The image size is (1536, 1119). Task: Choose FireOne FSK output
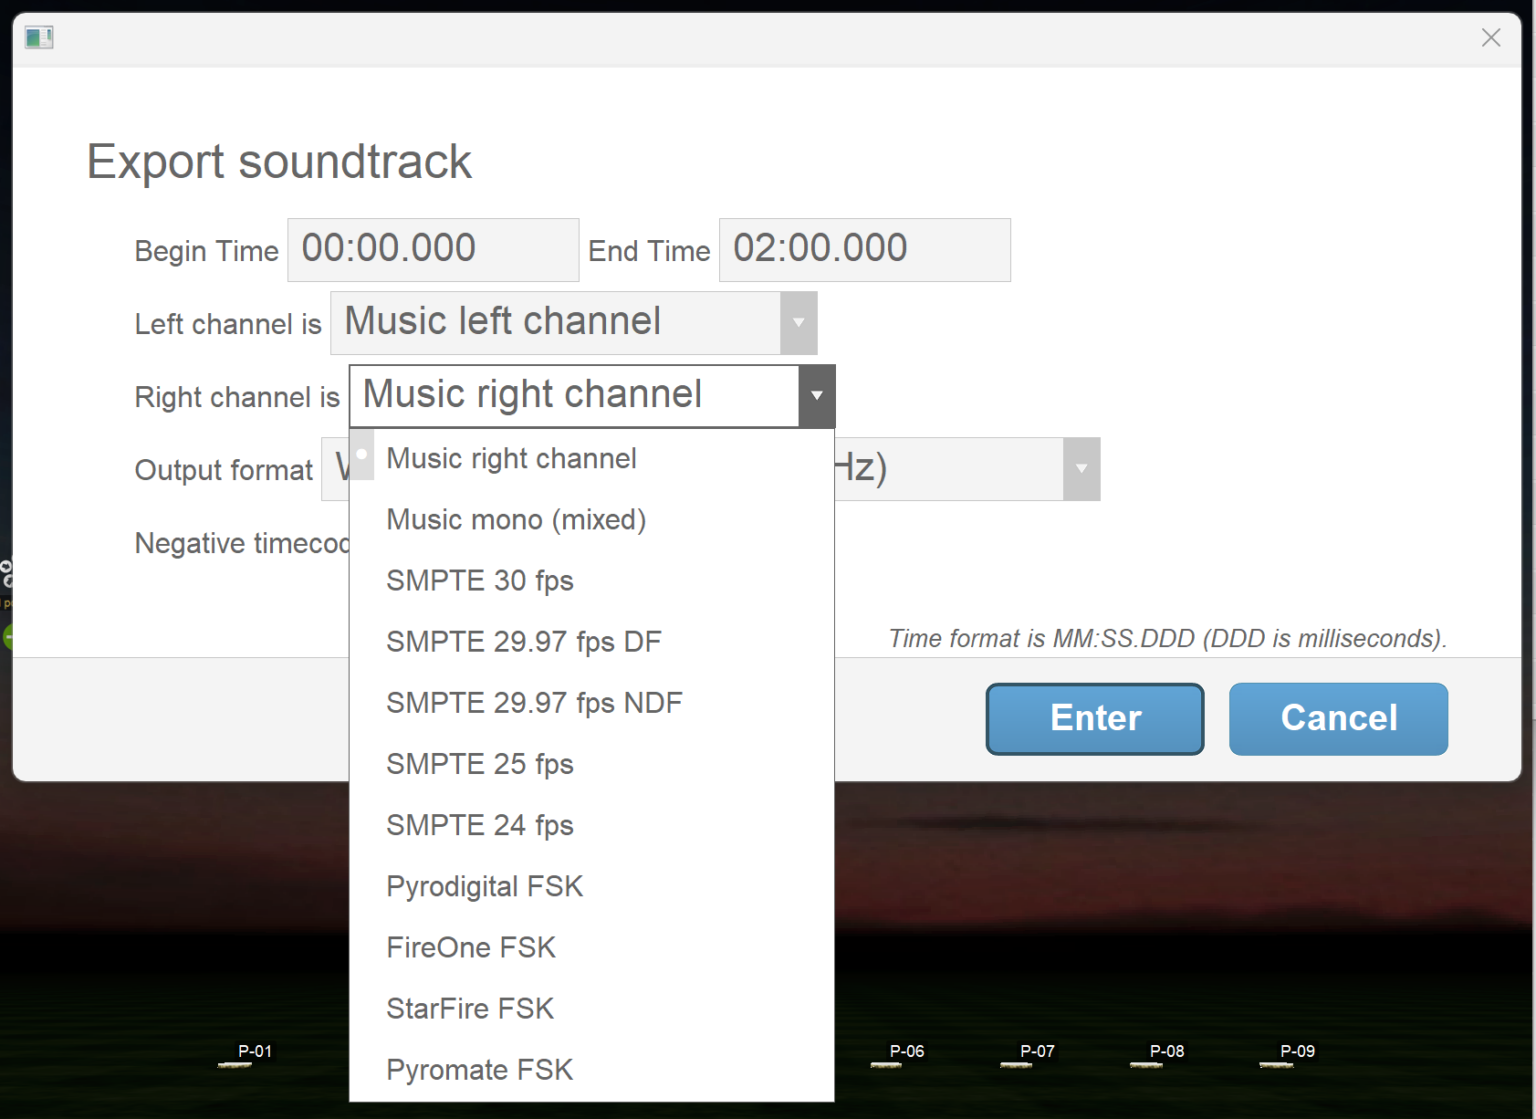point(471,947)
